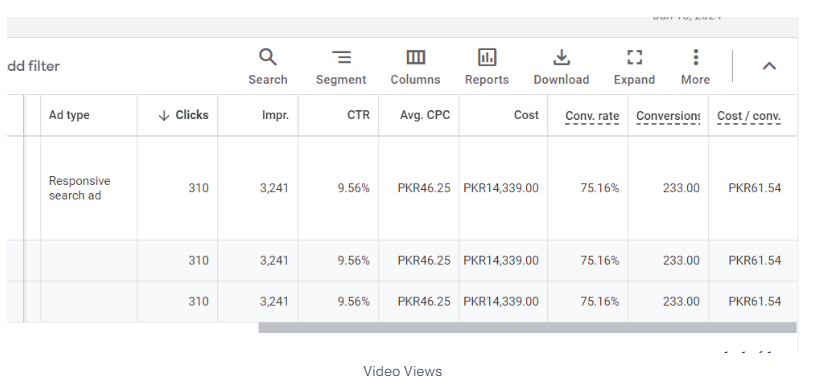Select the 75.16% conv. rate in the Responsive search ad row
Screen dimensions: 824x390
[x=600, y=188]
